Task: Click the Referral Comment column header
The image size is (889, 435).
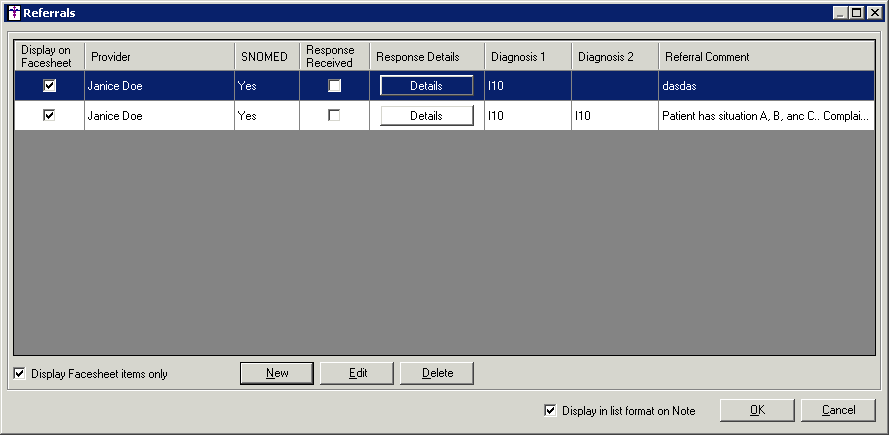Action: 765,57
